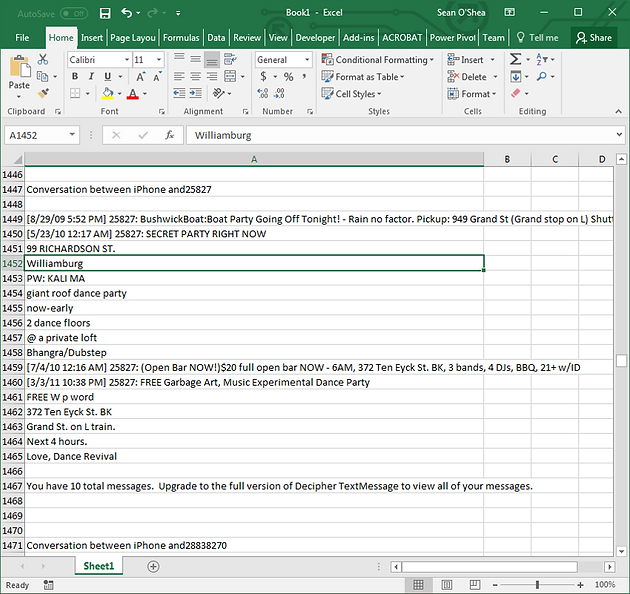The width and height of the screenshot is (630, 594).
Task: Click the Format Painter brush icon
Action: (43, 93)
